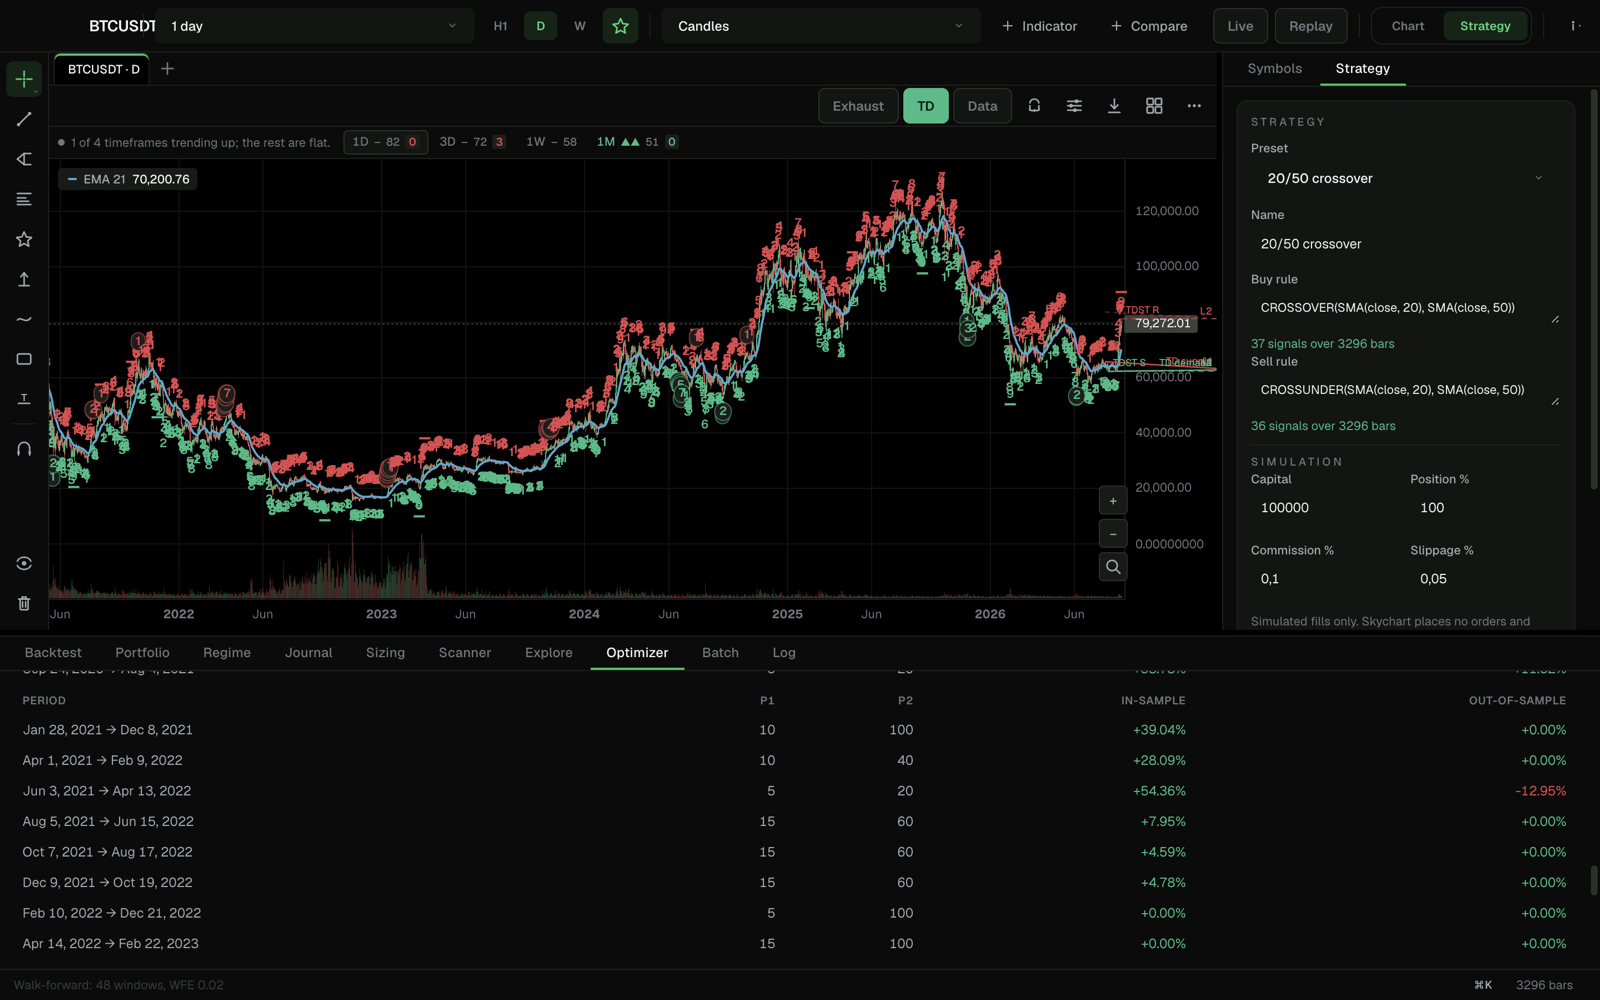
Task: Toggle the Exhaust overlay
Action: click(858, 106)
